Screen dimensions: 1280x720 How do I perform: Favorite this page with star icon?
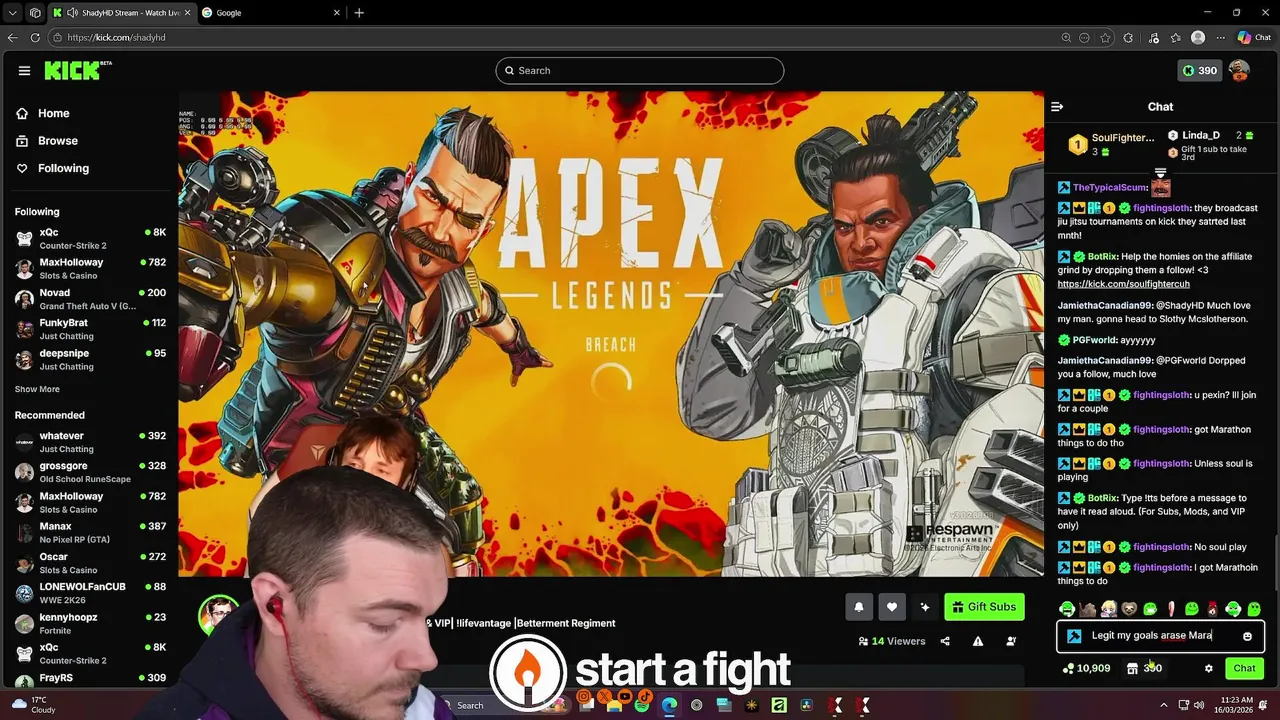point(1105,37)
